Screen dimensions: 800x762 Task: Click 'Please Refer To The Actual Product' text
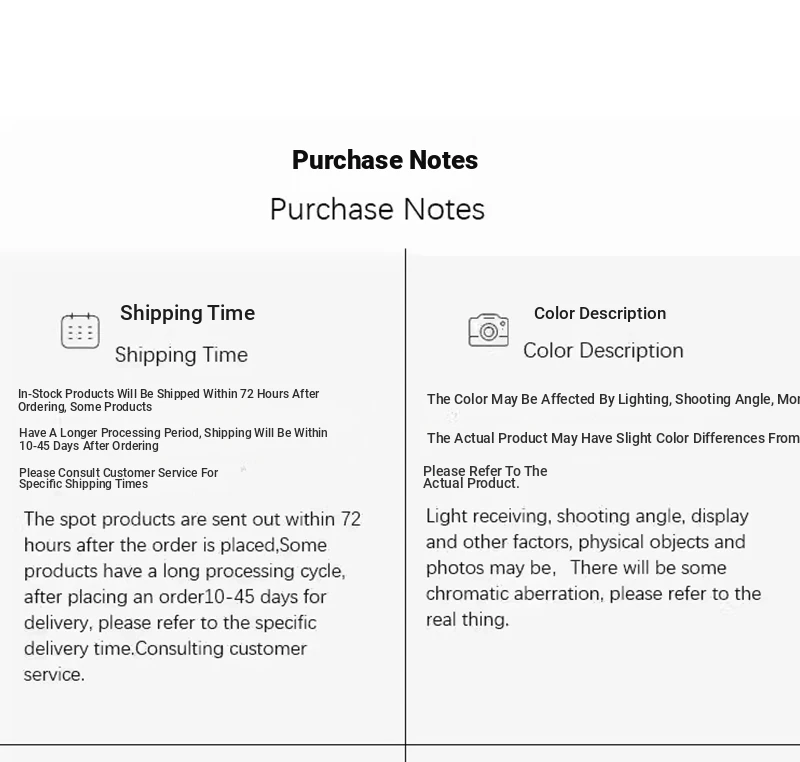tap(485, 477)
